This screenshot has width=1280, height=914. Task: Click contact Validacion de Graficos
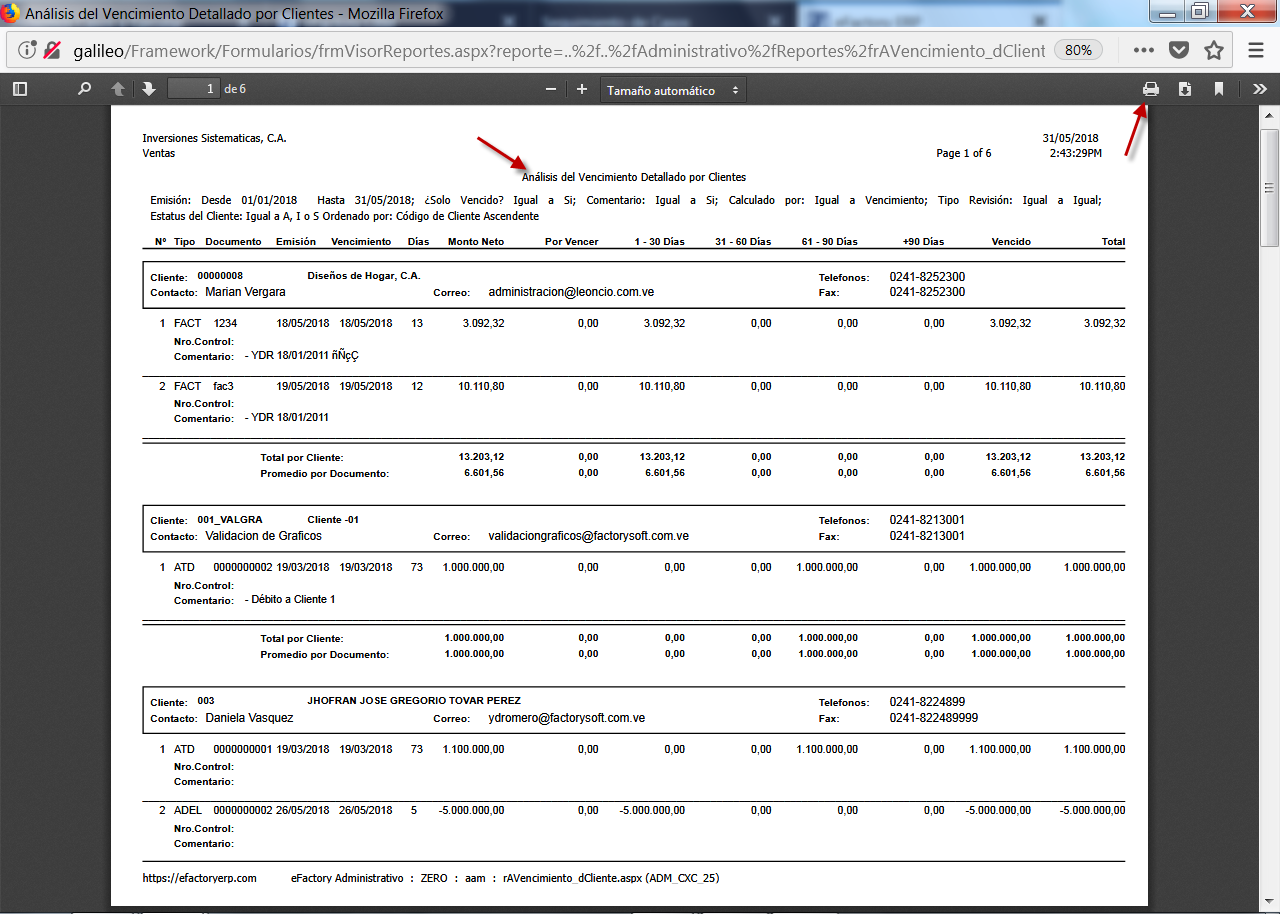264,536
